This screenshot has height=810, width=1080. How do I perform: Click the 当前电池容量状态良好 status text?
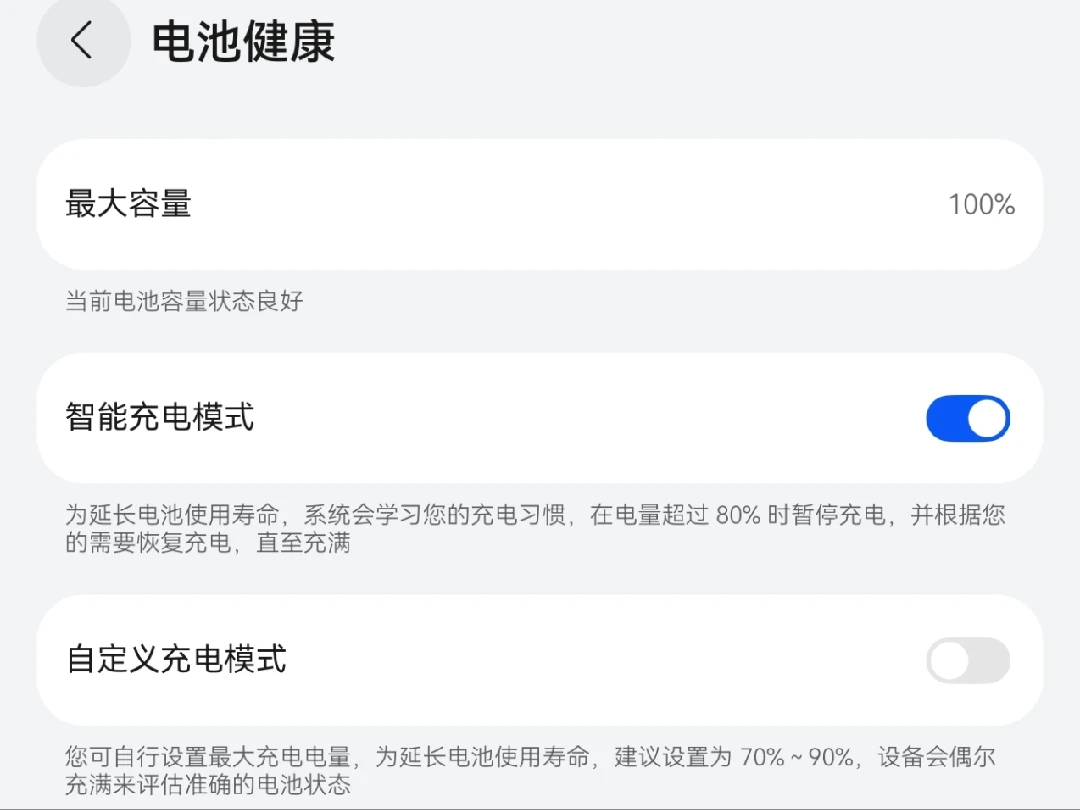(x=184, y=301)
